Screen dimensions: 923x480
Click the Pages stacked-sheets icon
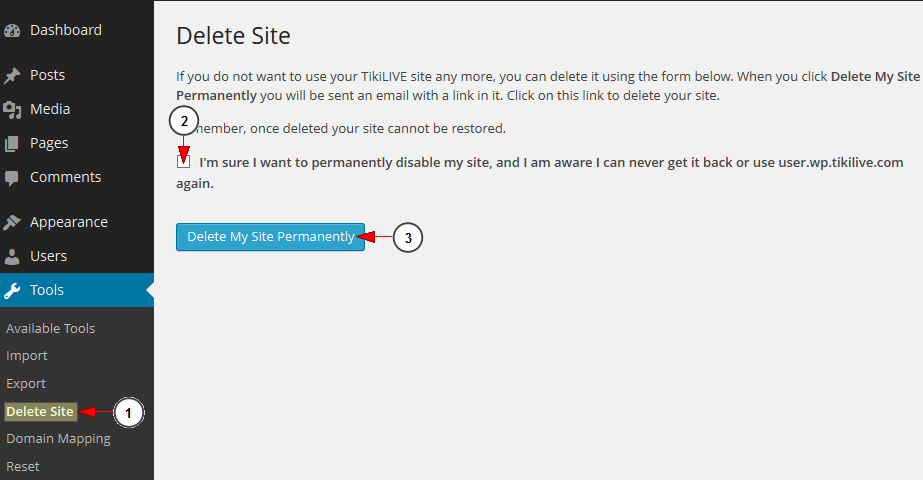tap(12, 144)
